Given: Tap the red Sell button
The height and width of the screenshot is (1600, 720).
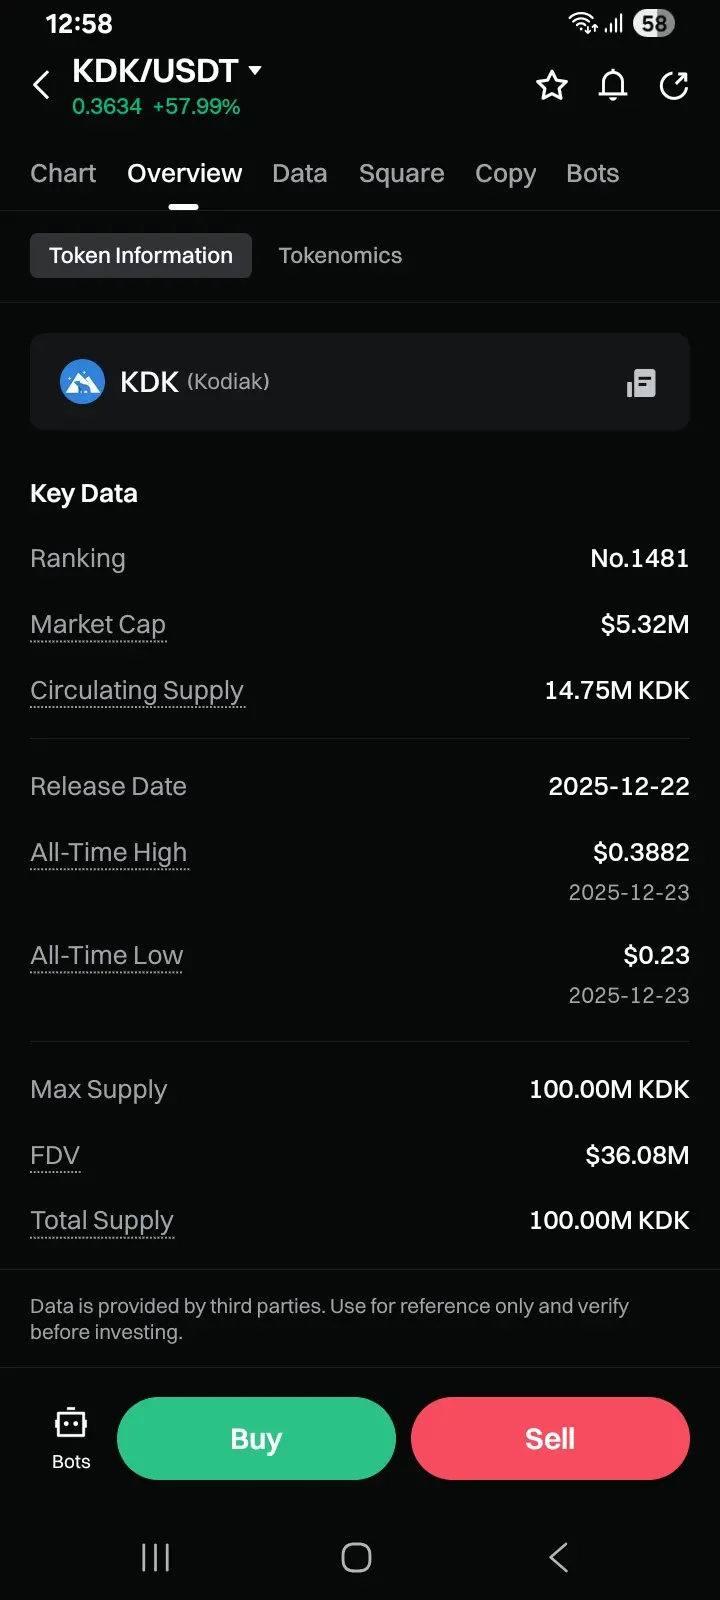Looking at the screenshot, I should 550,1438.
